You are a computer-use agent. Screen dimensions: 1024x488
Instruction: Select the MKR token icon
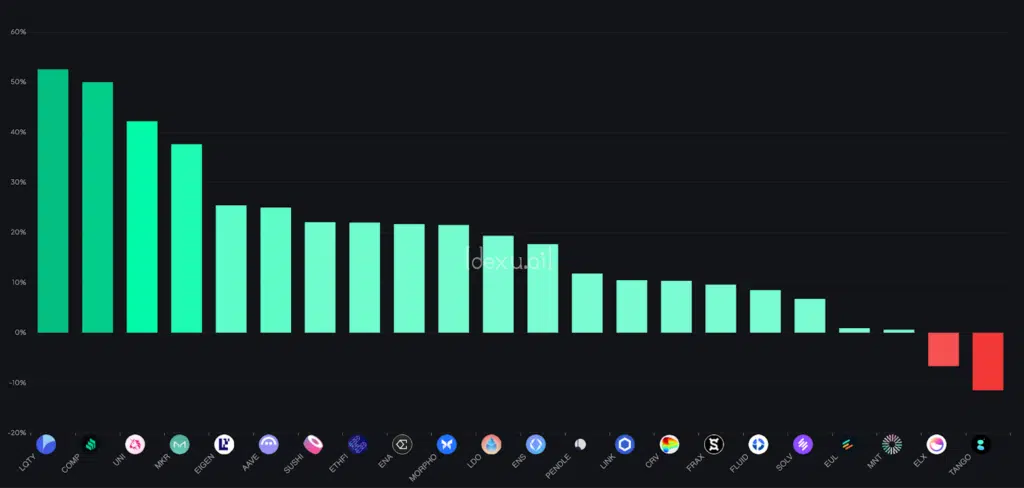180,444
